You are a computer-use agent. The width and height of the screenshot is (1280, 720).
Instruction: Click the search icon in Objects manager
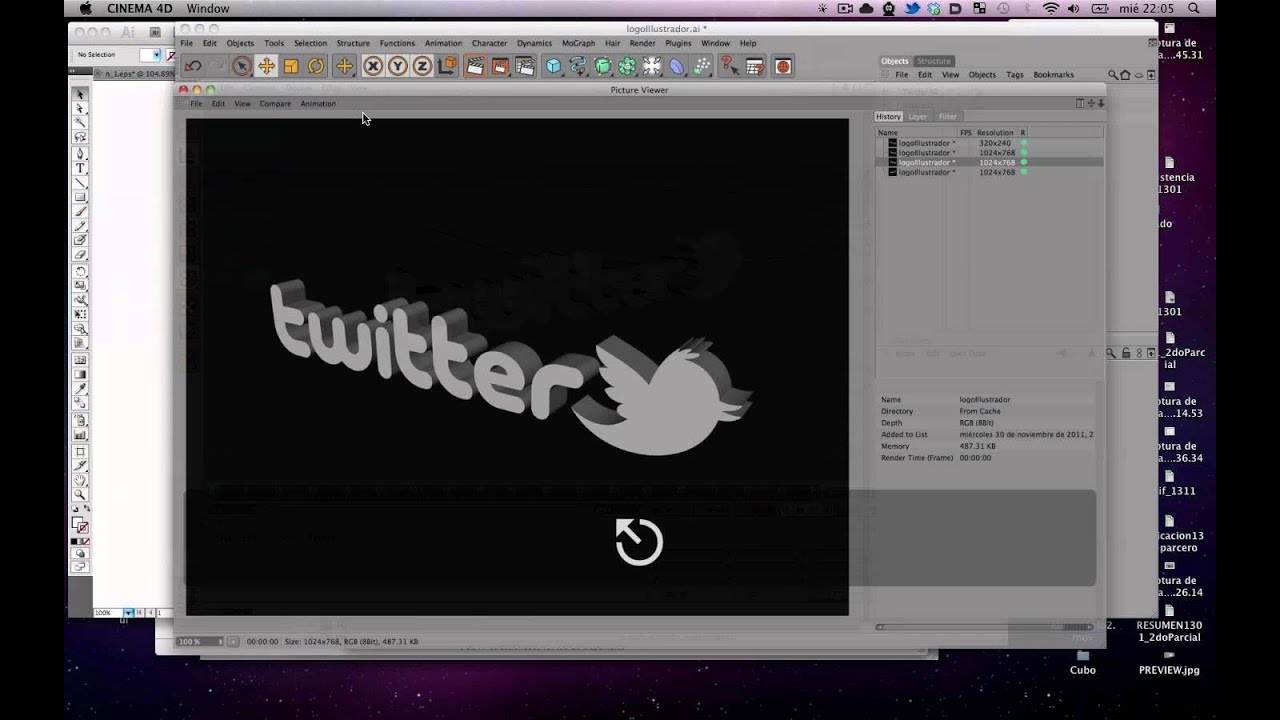click(x=1113, y=75)
